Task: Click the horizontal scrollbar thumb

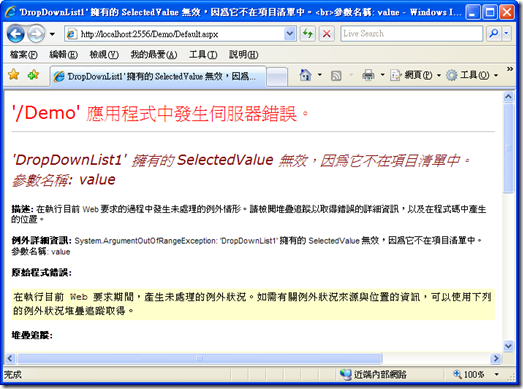Action: pos(199,358)
